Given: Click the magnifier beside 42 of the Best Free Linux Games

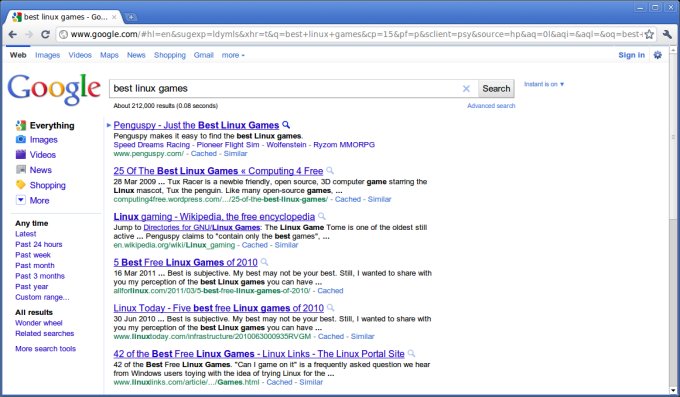Looking at the screenshot, I should tap(411, 353).
